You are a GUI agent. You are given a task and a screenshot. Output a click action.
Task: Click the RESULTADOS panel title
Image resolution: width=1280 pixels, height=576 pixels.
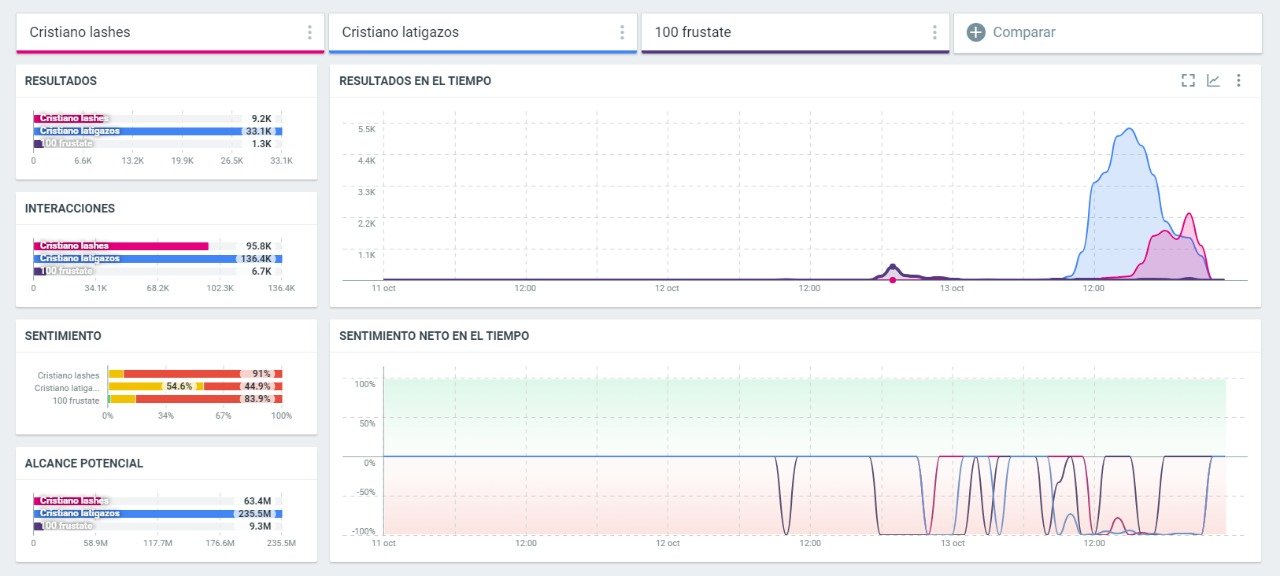pos(61,81)
